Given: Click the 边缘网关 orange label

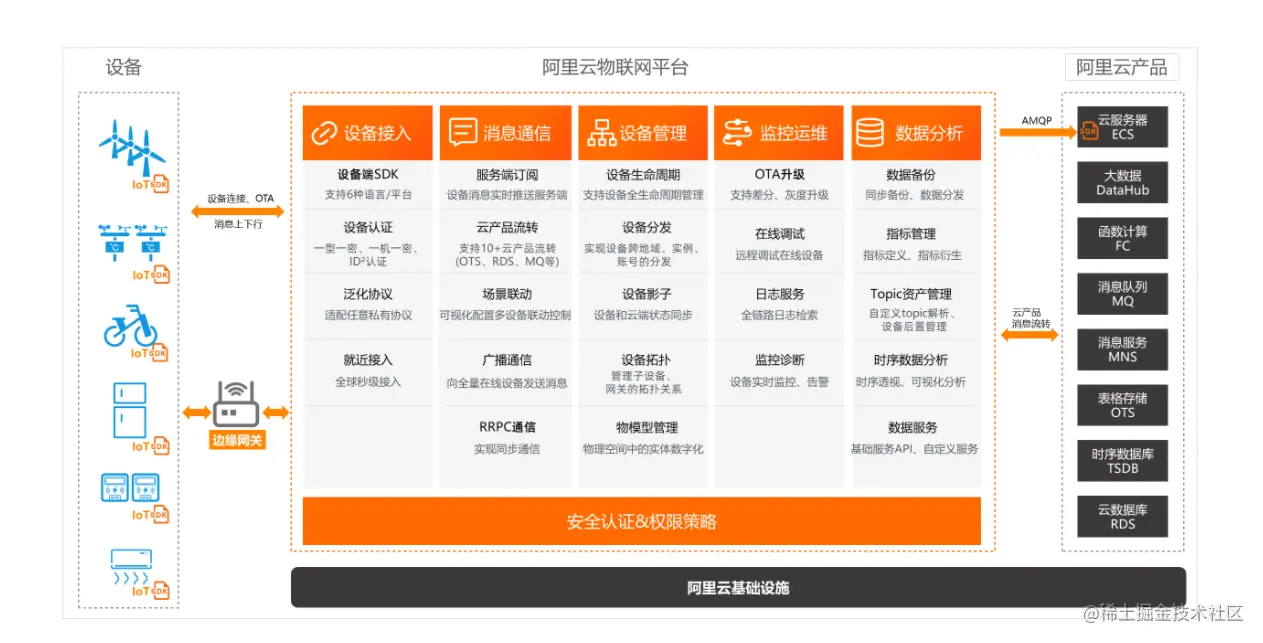Looking at the screenshot, I should point(237,439).
